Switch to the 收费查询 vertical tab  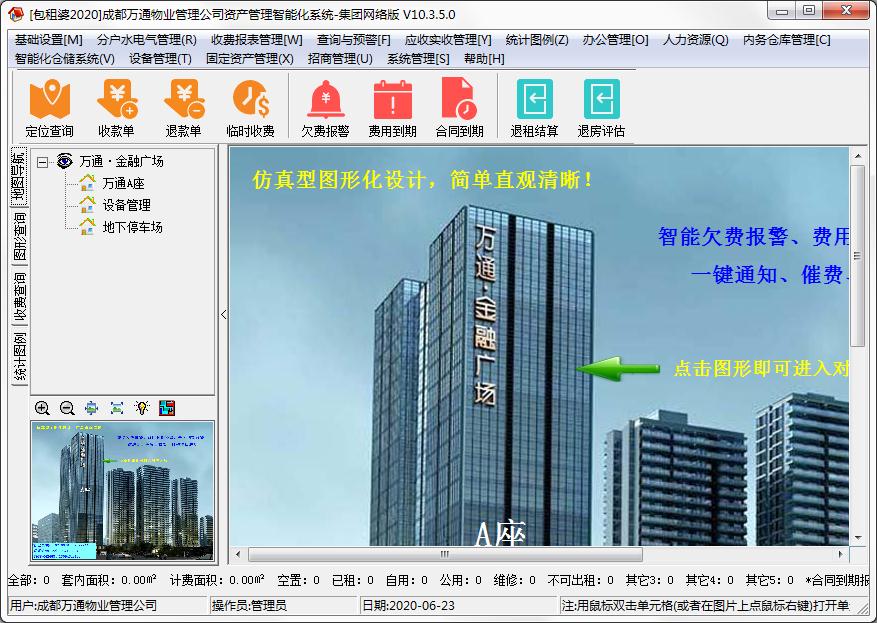(20, 296)
